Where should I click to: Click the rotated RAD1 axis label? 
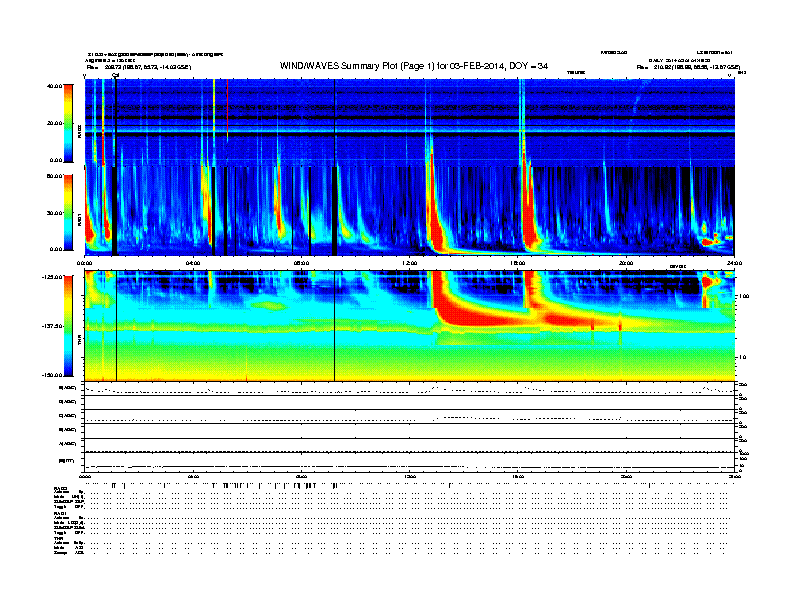79,219
